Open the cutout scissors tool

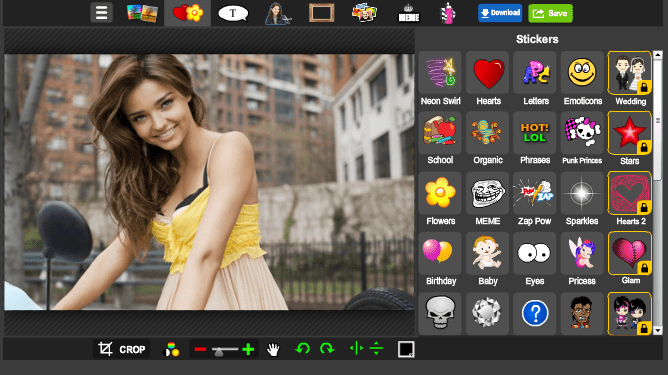277,13
